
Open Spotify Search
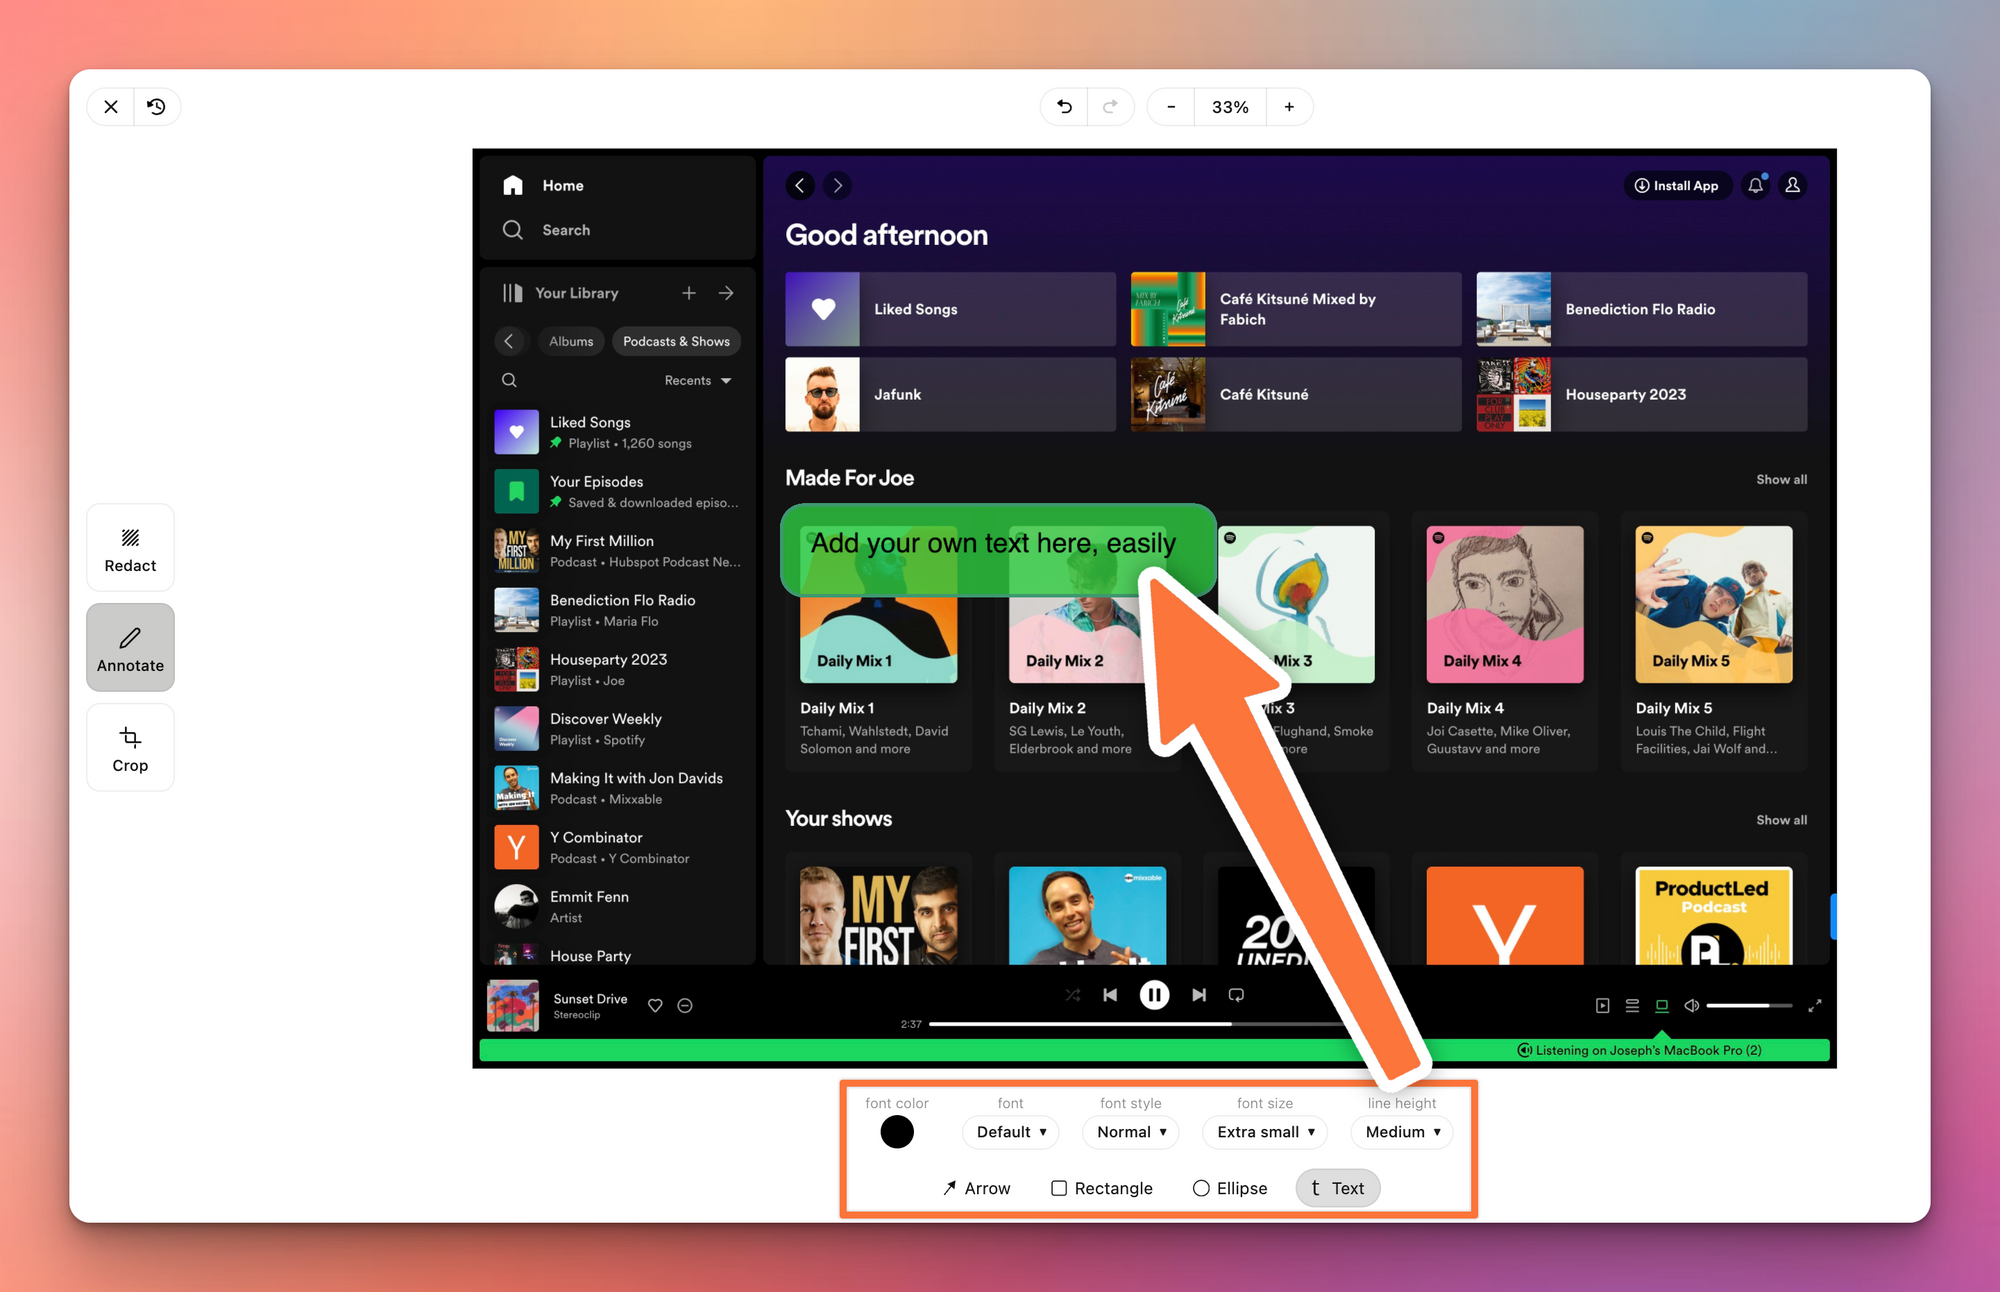coord(546,230)
